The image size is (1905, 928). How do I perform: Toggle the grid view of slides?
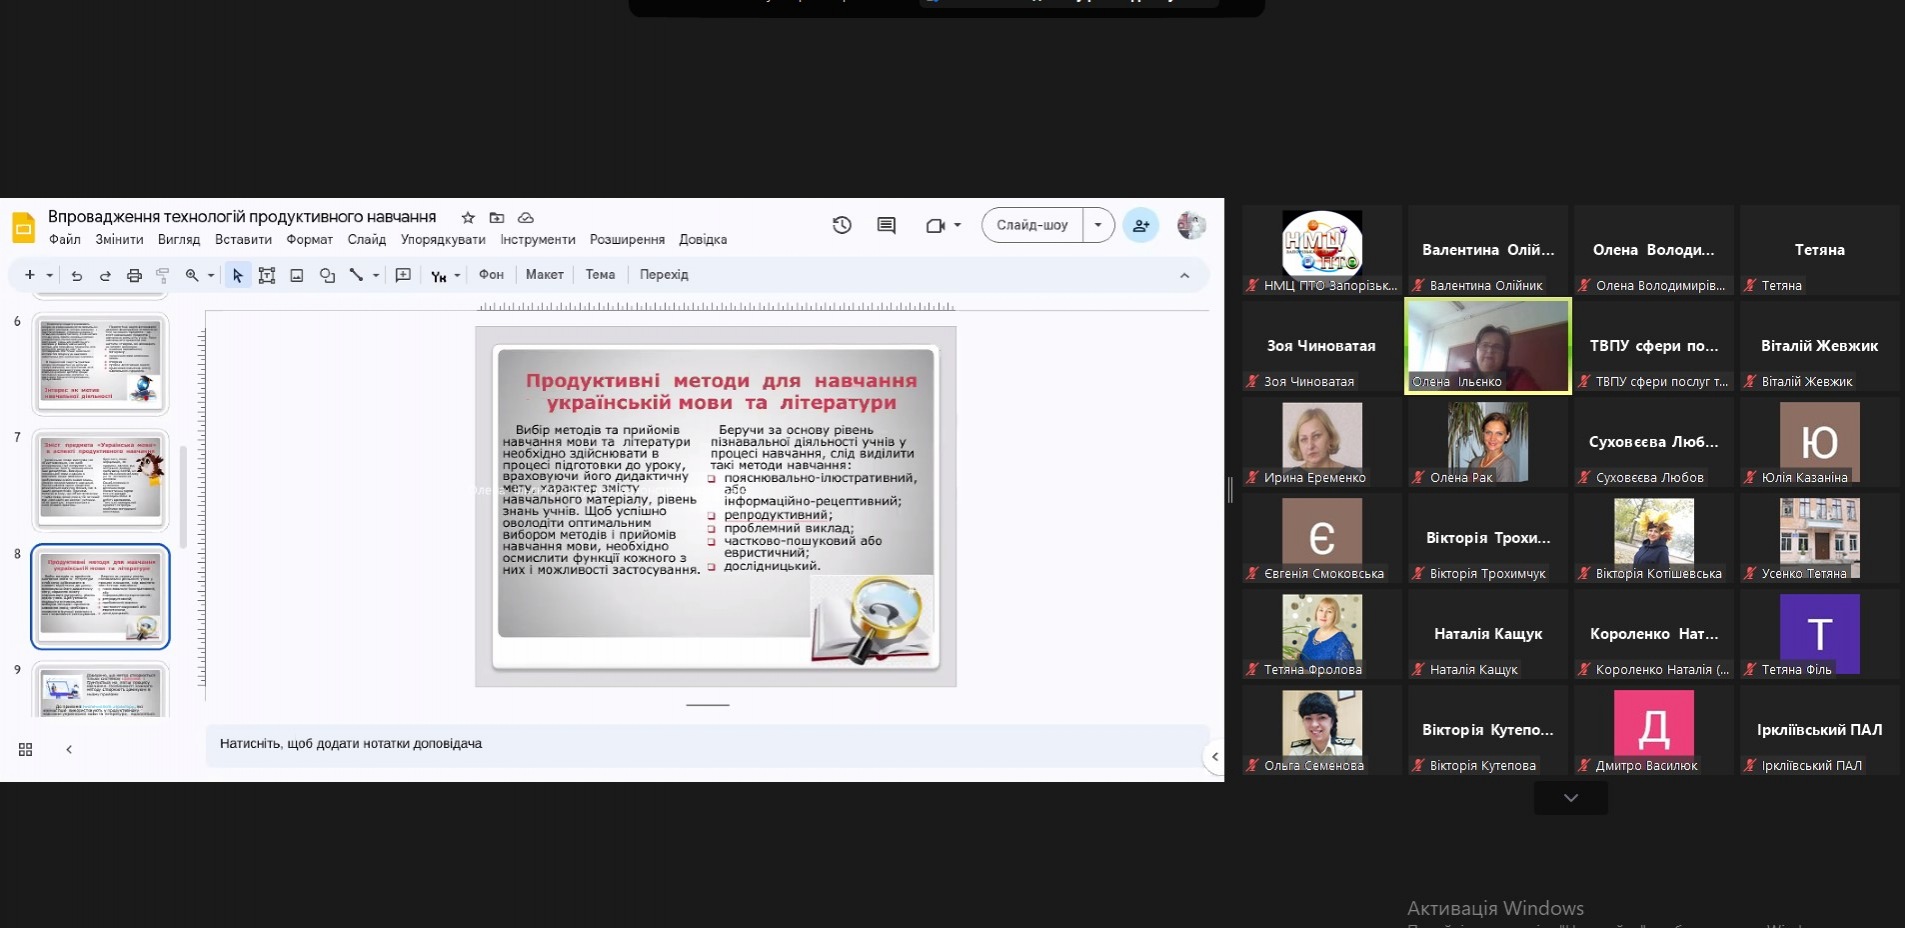pos(26,749)
